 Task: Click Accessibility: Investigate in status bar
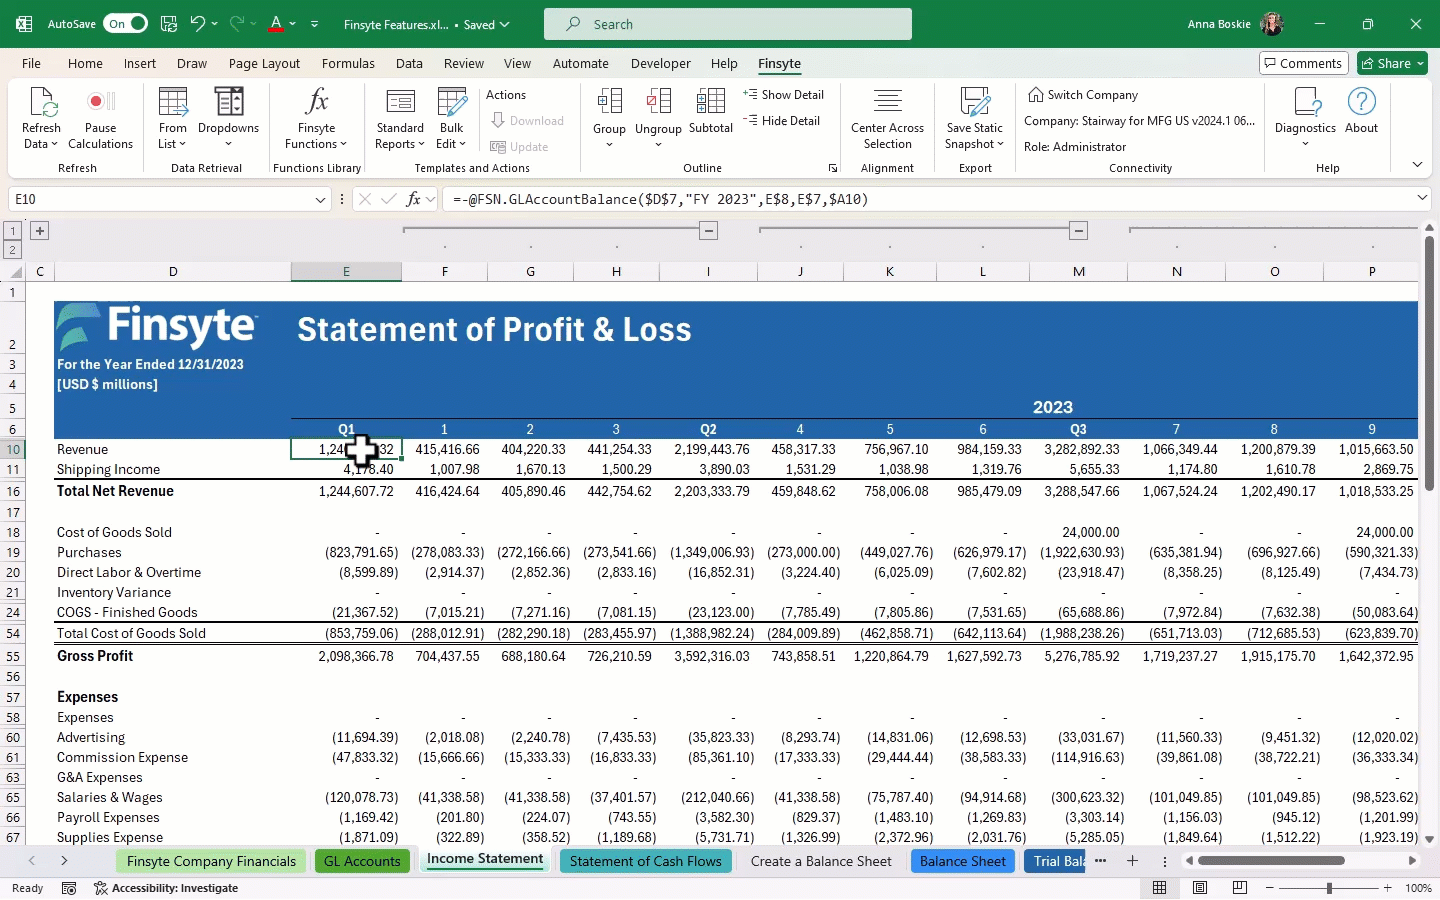(166, 888)
